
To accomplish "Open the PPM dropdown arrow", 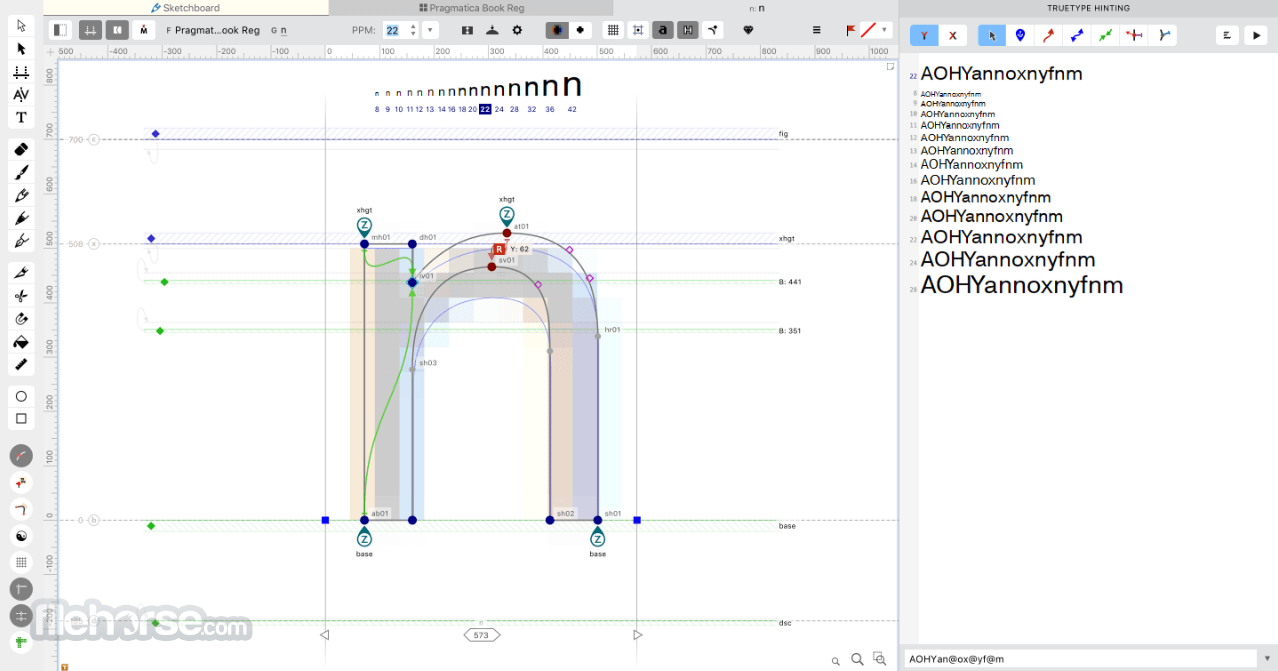I will (x=431, y=30).
